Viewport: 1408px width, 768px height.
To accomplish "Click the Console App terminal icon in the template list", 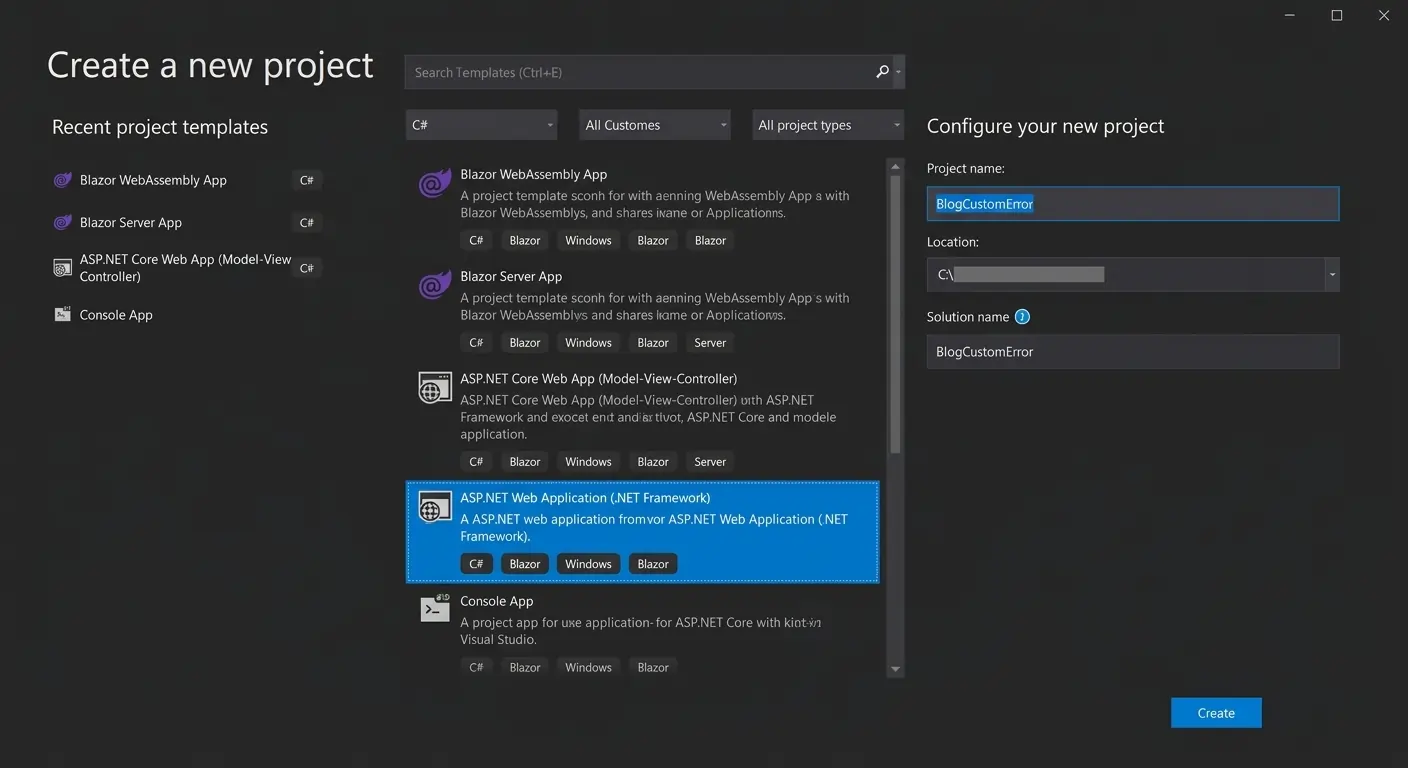I will coord(434,607).
